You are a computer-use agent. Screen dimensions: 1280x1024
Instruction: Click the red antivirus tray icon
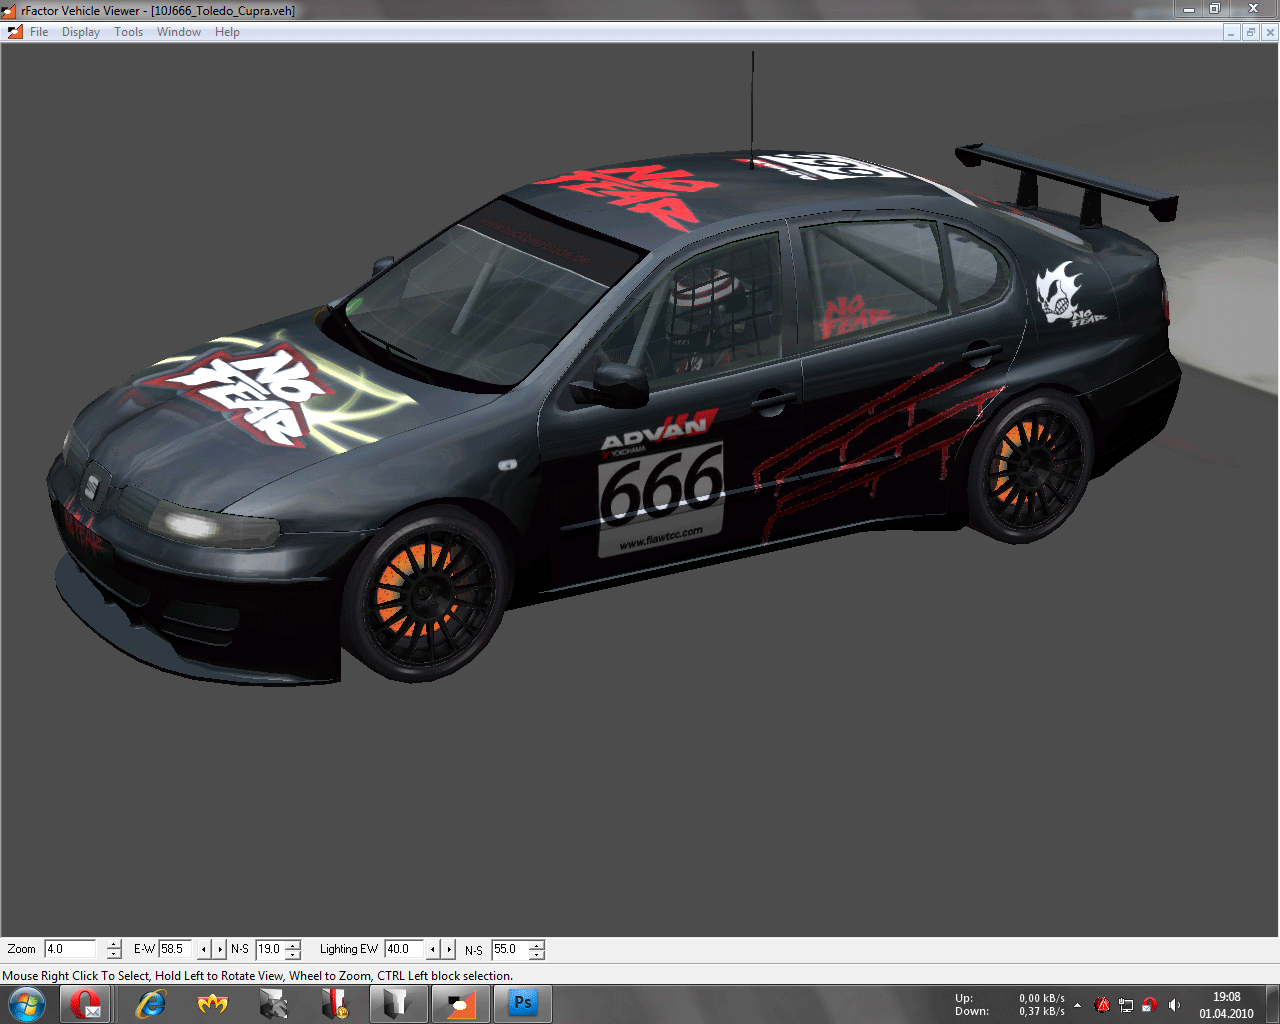[x=1102, y=1005]
